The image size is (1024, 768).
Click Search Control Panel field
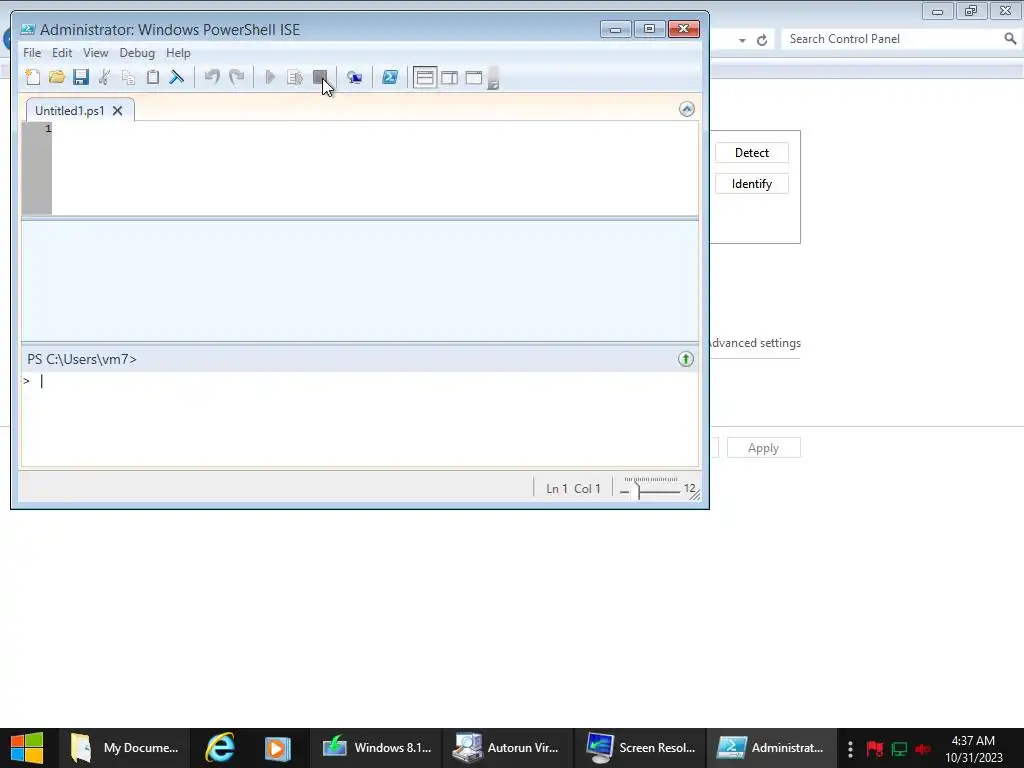(891, 39)
